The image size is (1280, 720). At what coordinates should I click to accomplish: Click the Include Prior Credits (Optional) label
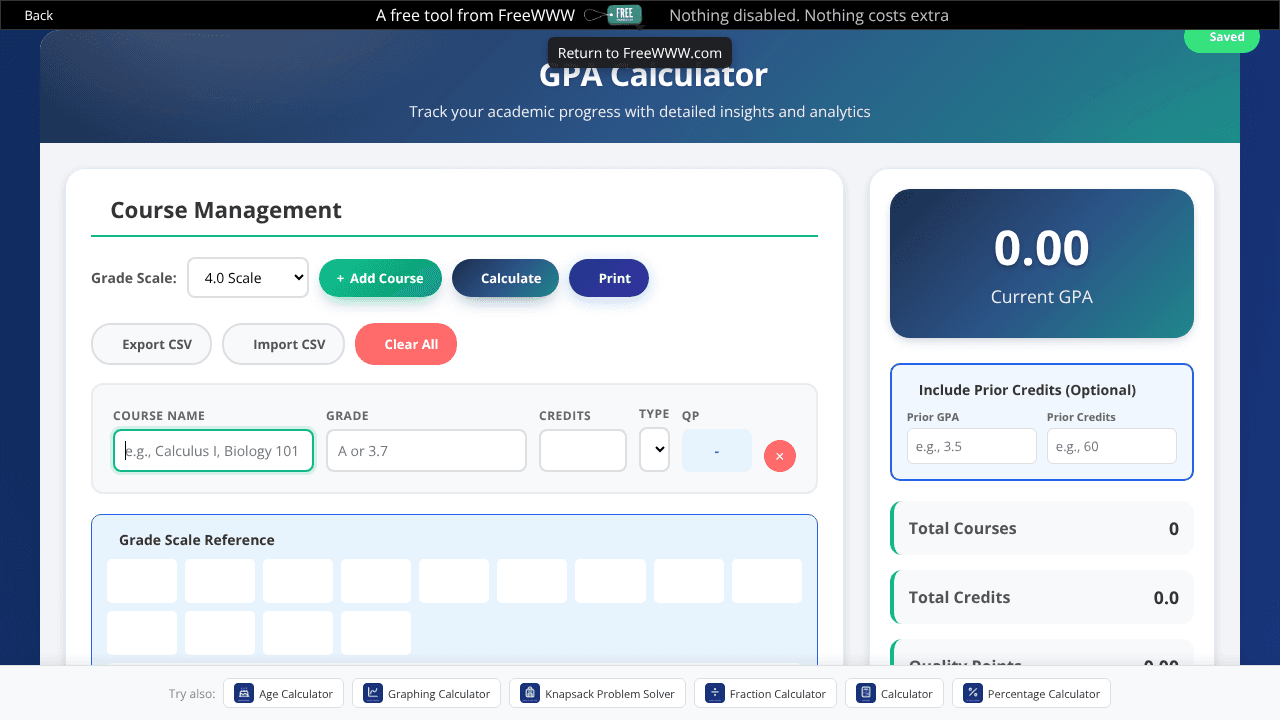coord(1027,390)
